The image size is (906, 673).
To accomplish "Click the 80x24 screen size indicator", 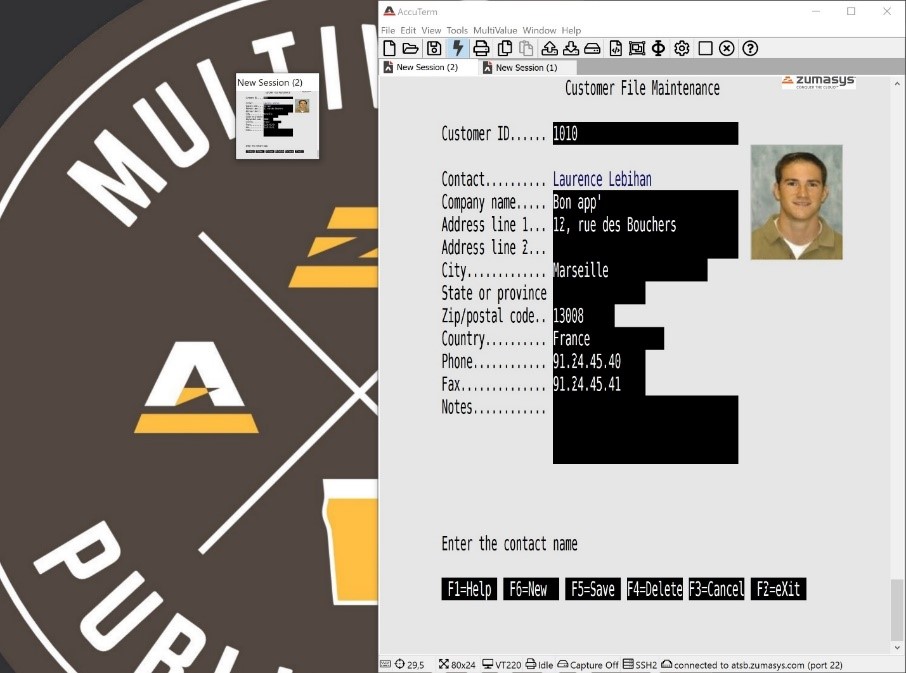I will (456, 664).
